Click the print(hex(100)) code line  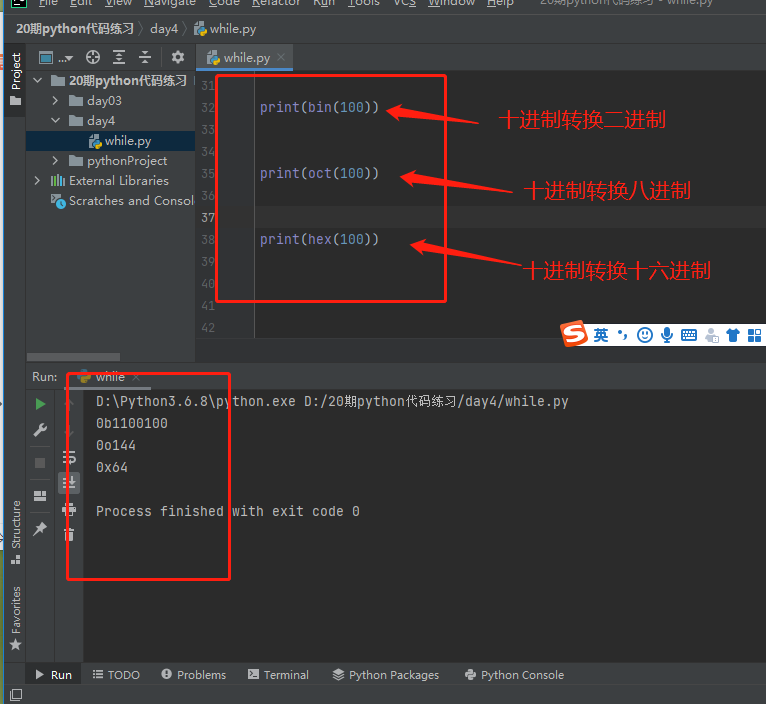(319, 239)
